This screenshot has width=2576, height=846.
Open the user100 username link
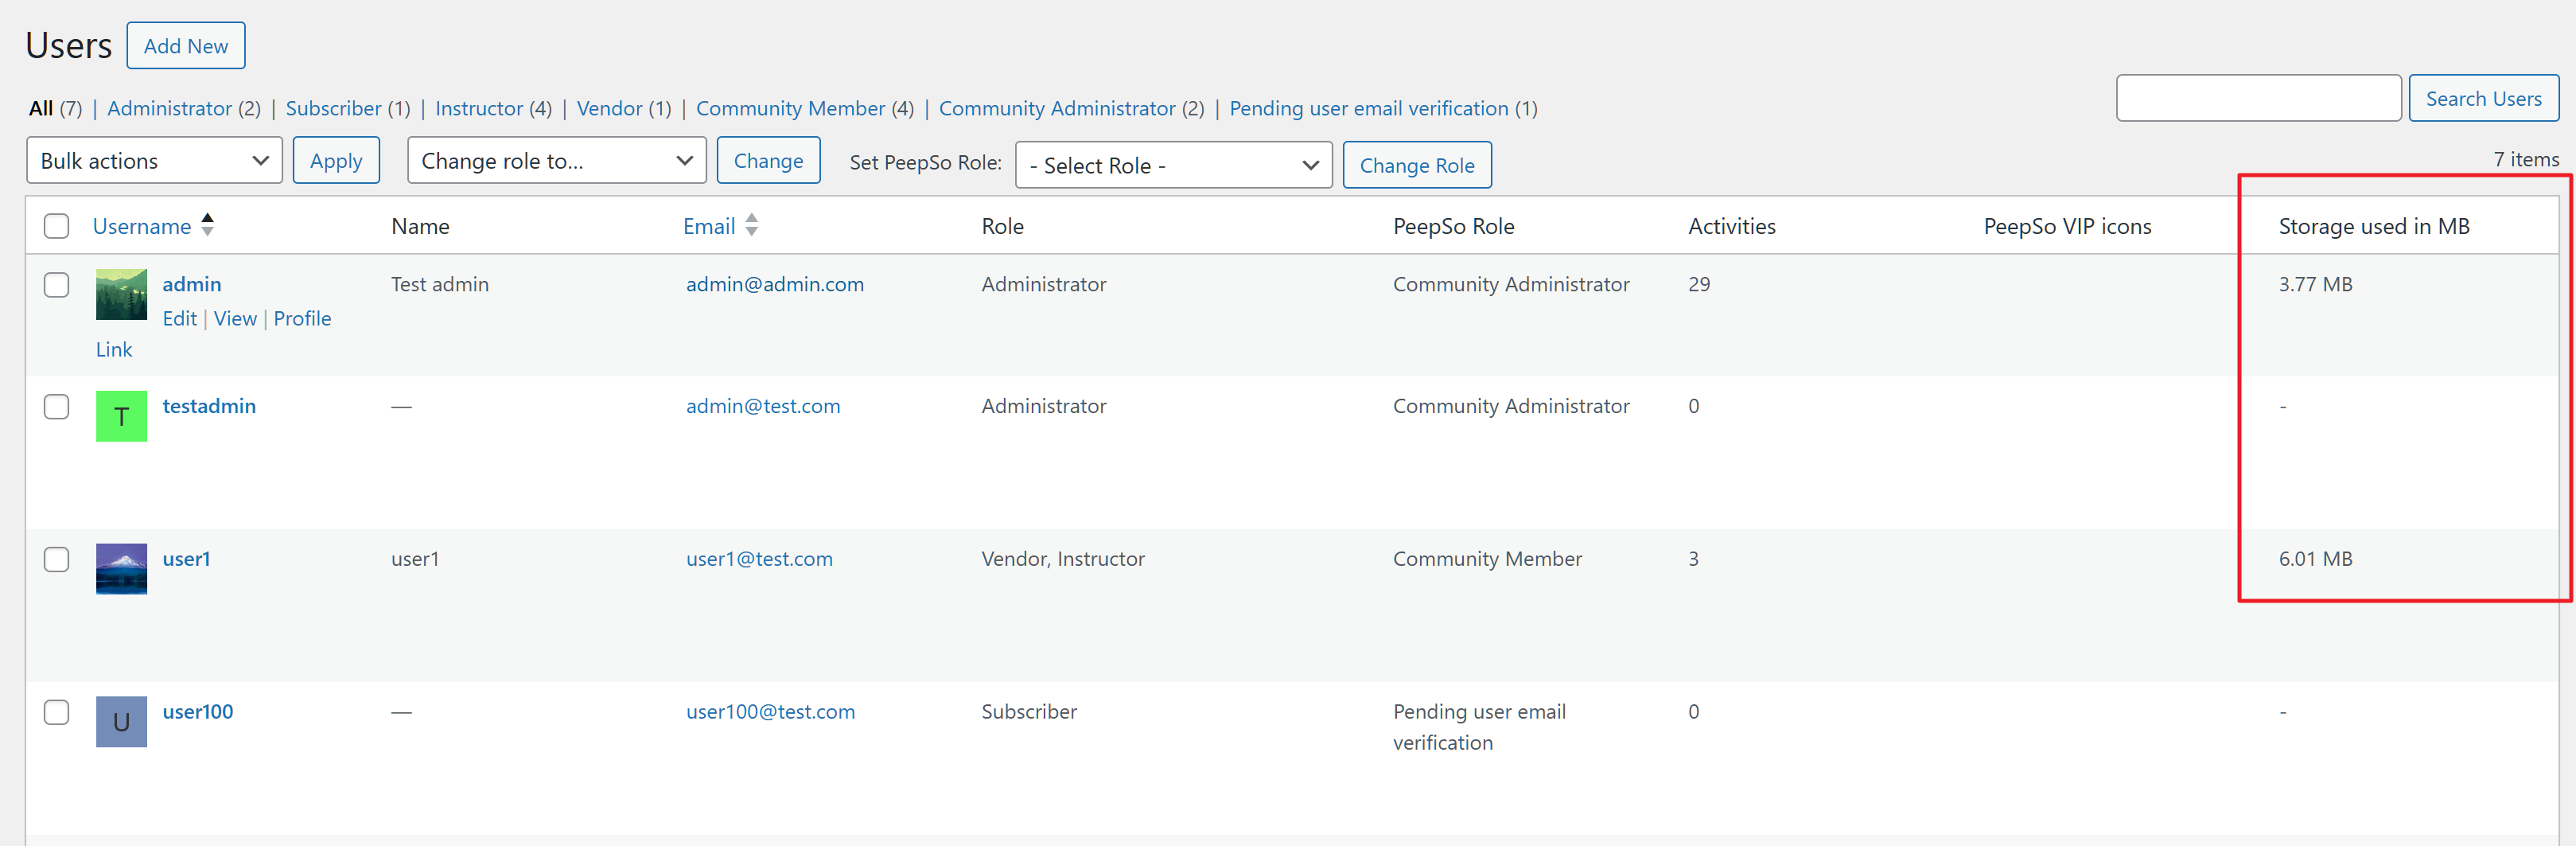click(x=198, y=712)
